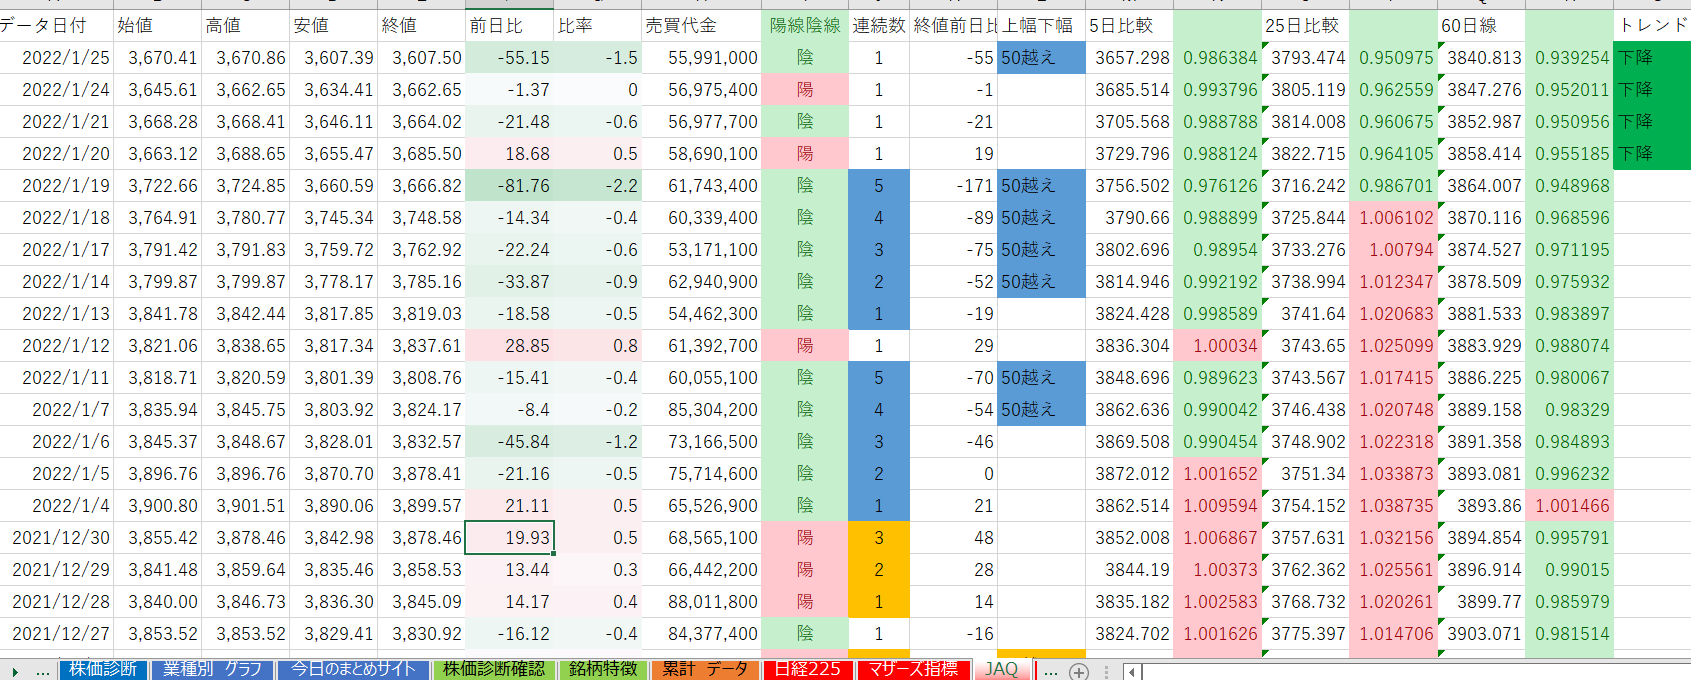
Task: Select the 累計 データ sheet tab
Action: click(705, 669)
